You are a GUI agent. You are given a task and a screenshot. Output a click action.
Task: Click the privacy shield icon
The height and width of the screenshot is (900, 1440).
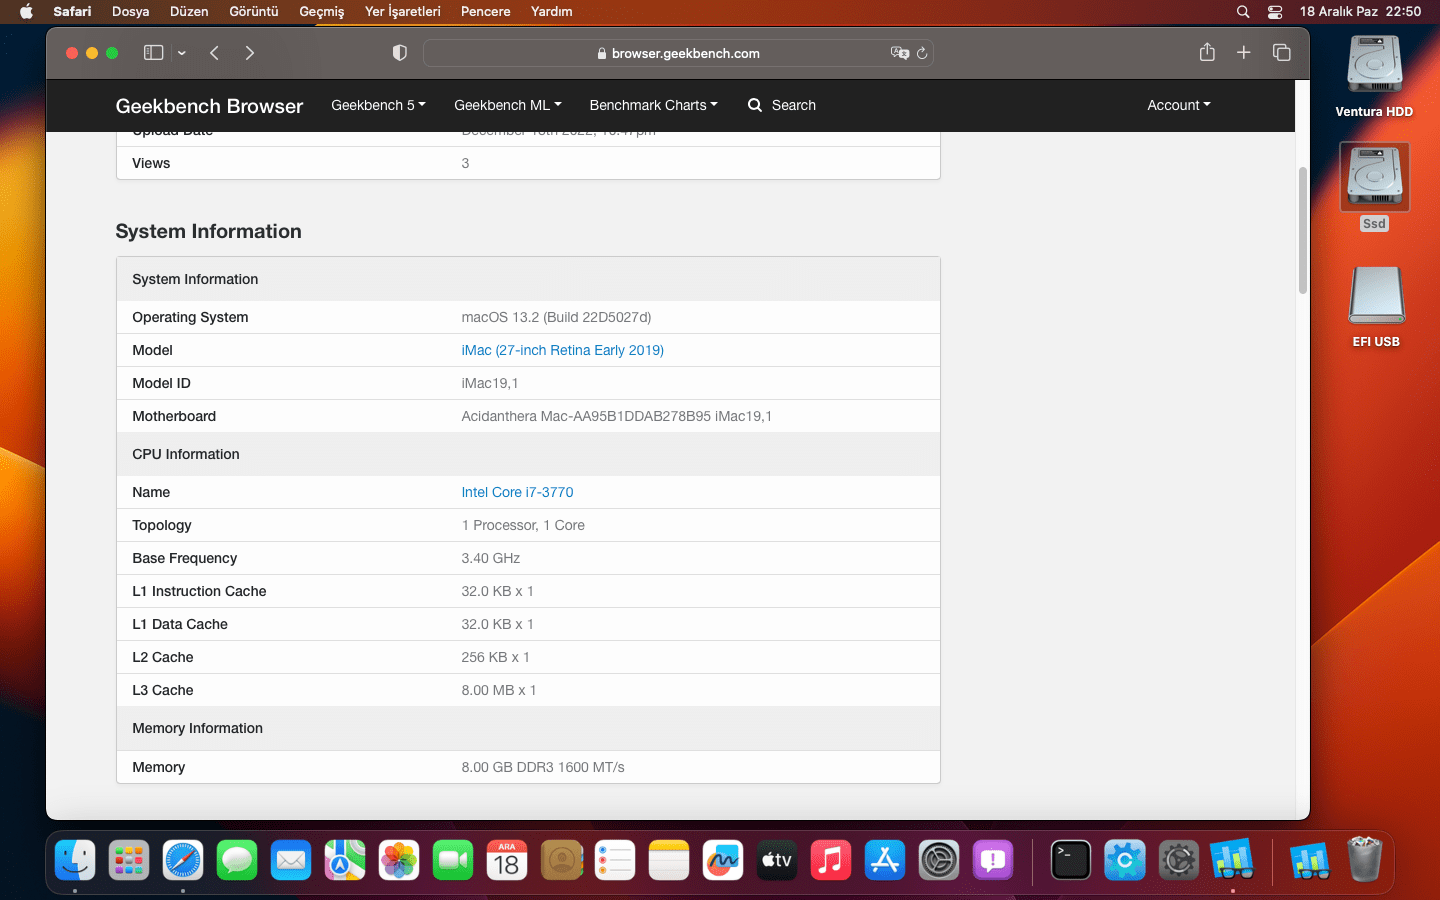(x=400, y=53)
